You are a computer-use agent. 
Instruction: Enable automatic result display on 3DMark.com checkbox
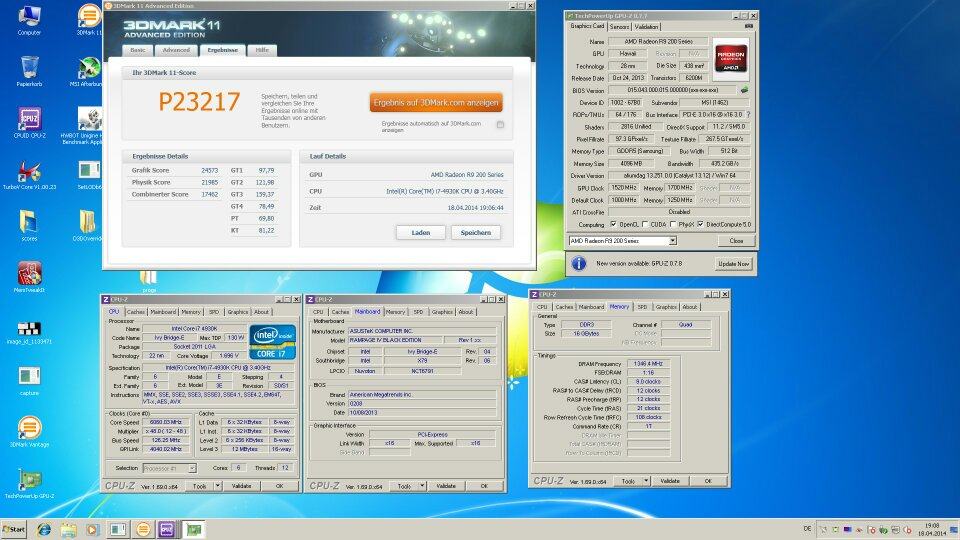pos(500,125)
